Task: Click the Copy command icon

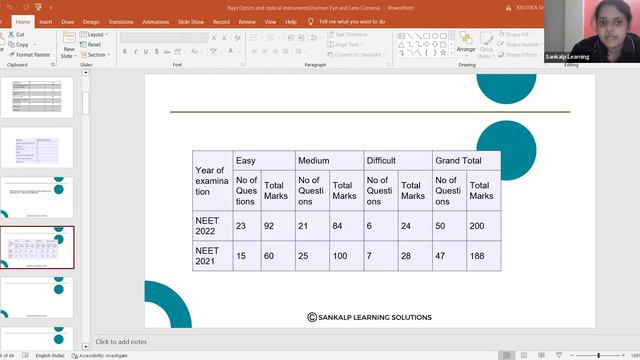Action: pos(11,44)
